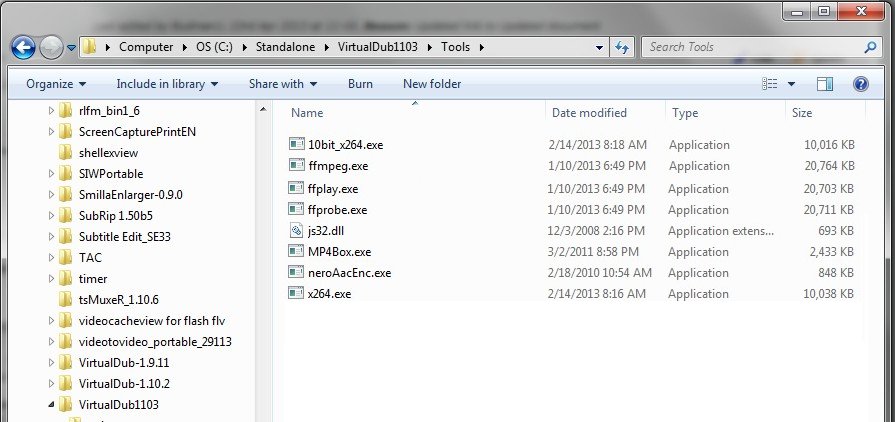Select the js32.dll file icon
895x422 pixels.
tap(296, 231)
